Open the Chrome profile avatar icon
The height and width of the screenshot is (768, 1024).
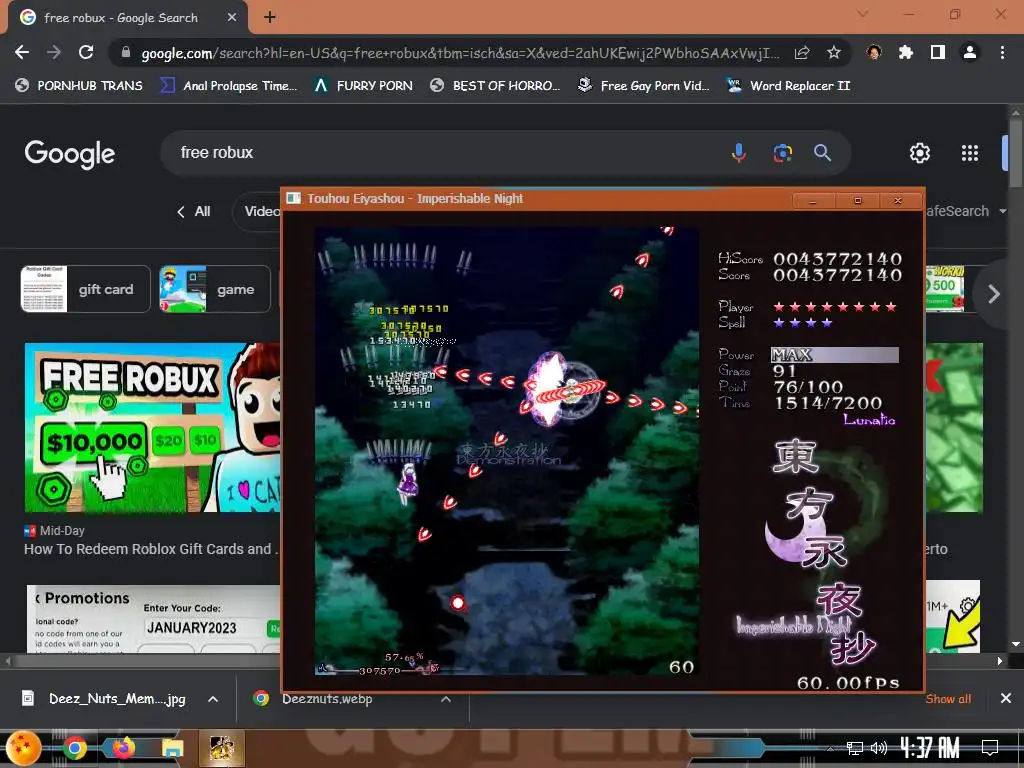(x=970, y=52)
